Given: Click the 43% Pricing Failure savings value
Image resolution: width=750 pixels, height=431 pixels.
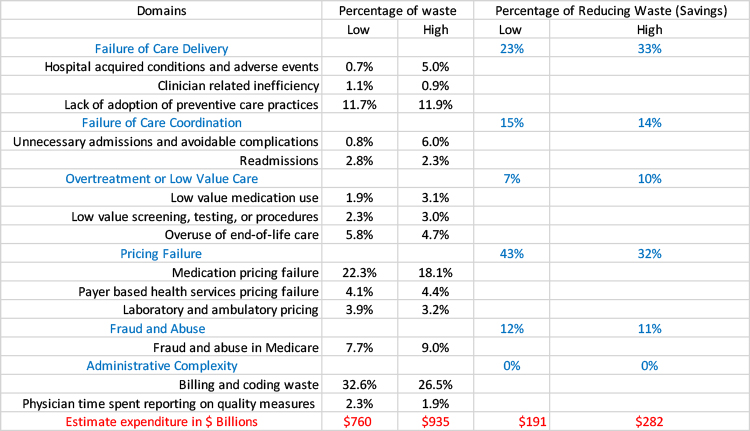Looking at the screenshot, I should tap(510, 254).
